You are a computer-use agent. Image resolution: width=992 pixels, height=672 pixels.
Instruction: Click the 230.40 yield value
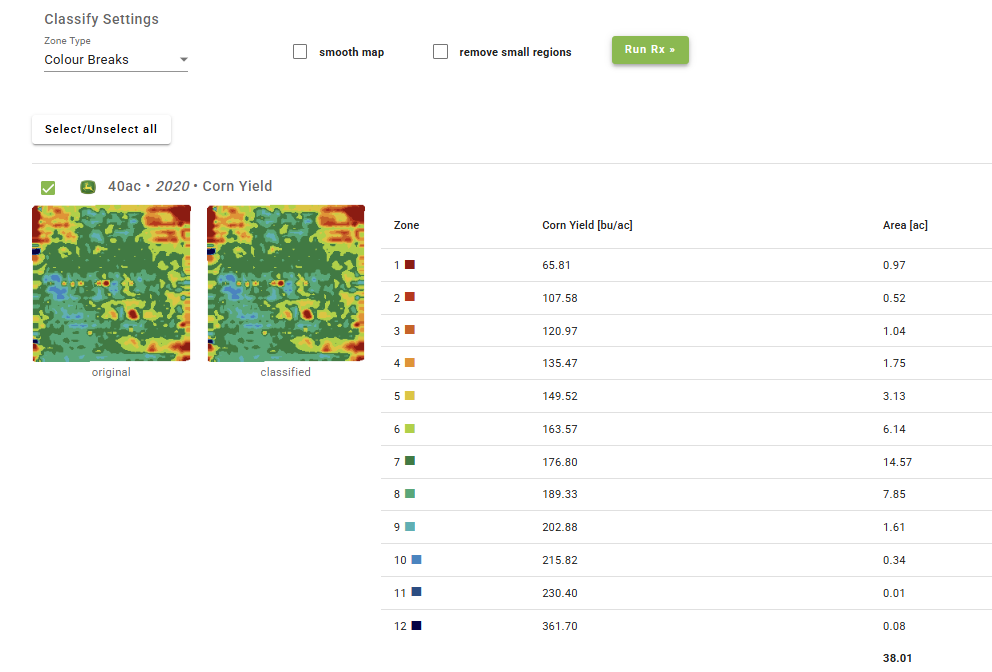tap(560, 593)
